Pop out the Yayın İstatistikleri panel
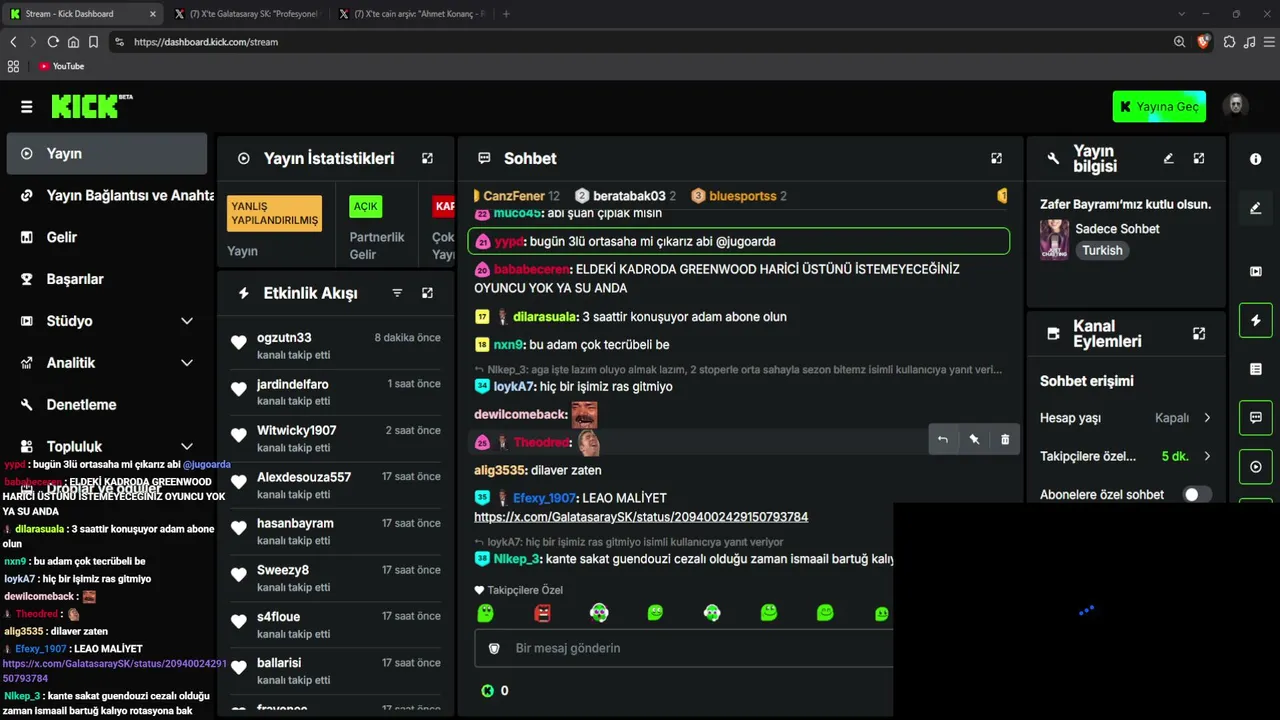Viewport: 1280px width, 720px height. pyautogui.click(x=427, y=158)
